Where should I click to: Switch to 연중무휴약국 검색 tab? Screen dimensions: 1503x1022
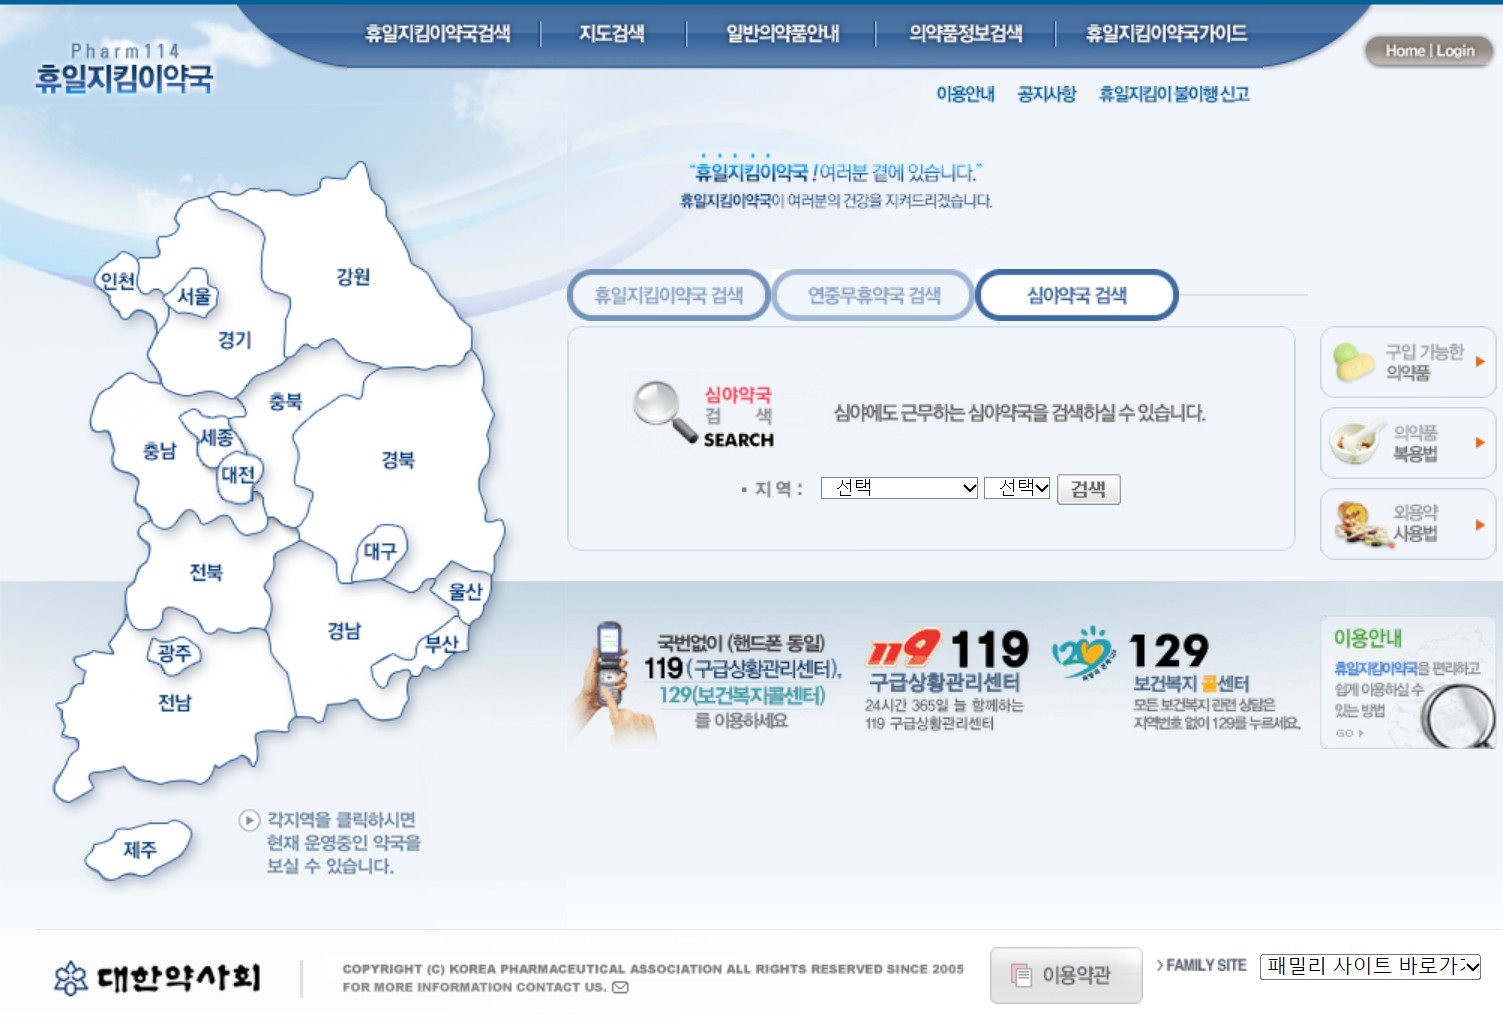(x=874, y=295)
